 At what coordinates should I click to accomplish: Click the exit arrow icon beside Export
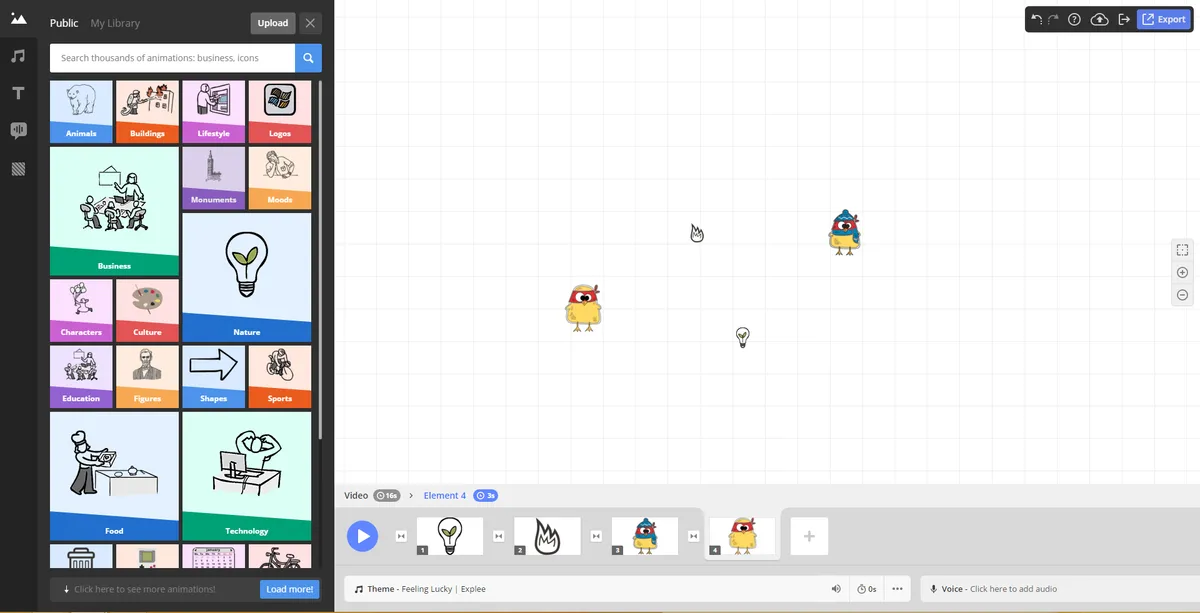tap(1124, 19)
